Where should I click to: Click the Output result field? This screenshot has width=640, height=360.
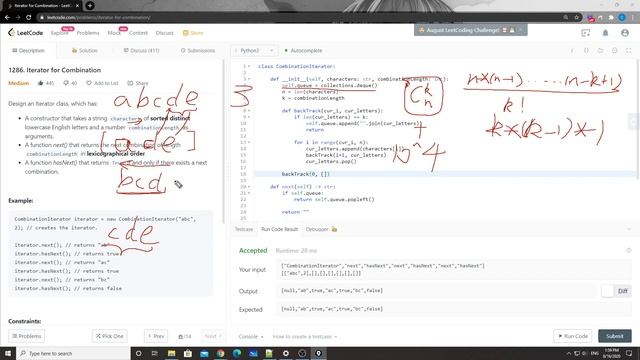(x=436, y=291)
